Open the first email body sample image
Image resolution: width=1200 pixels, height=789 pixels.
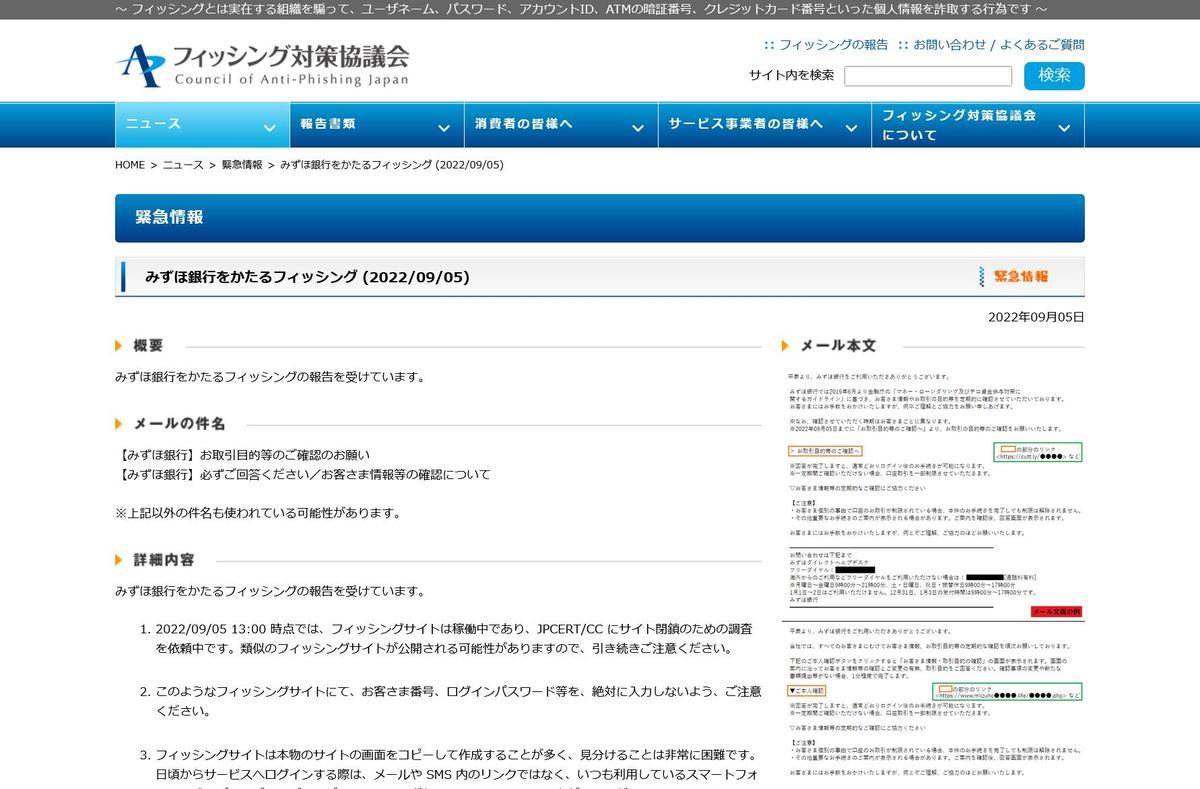tap(935, 493)
